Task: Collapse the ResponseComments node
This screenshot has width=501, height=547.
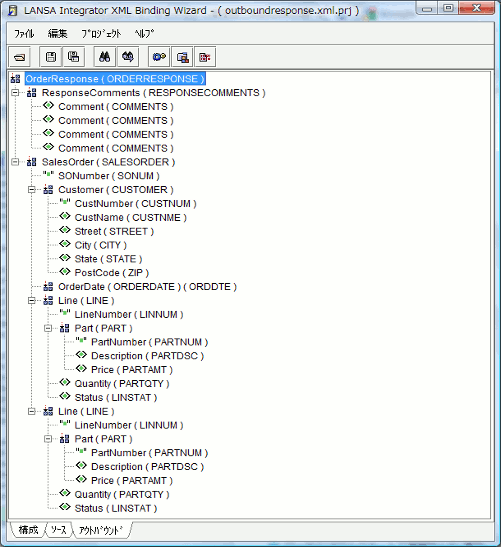Action: click(x=15, y=93)
